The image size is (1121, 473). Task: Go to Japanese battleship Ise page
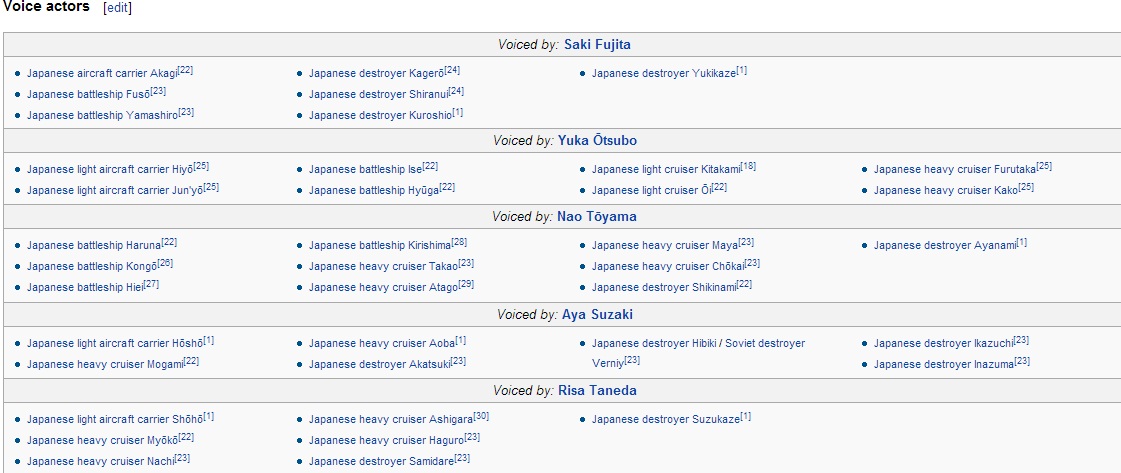point(365,170)
